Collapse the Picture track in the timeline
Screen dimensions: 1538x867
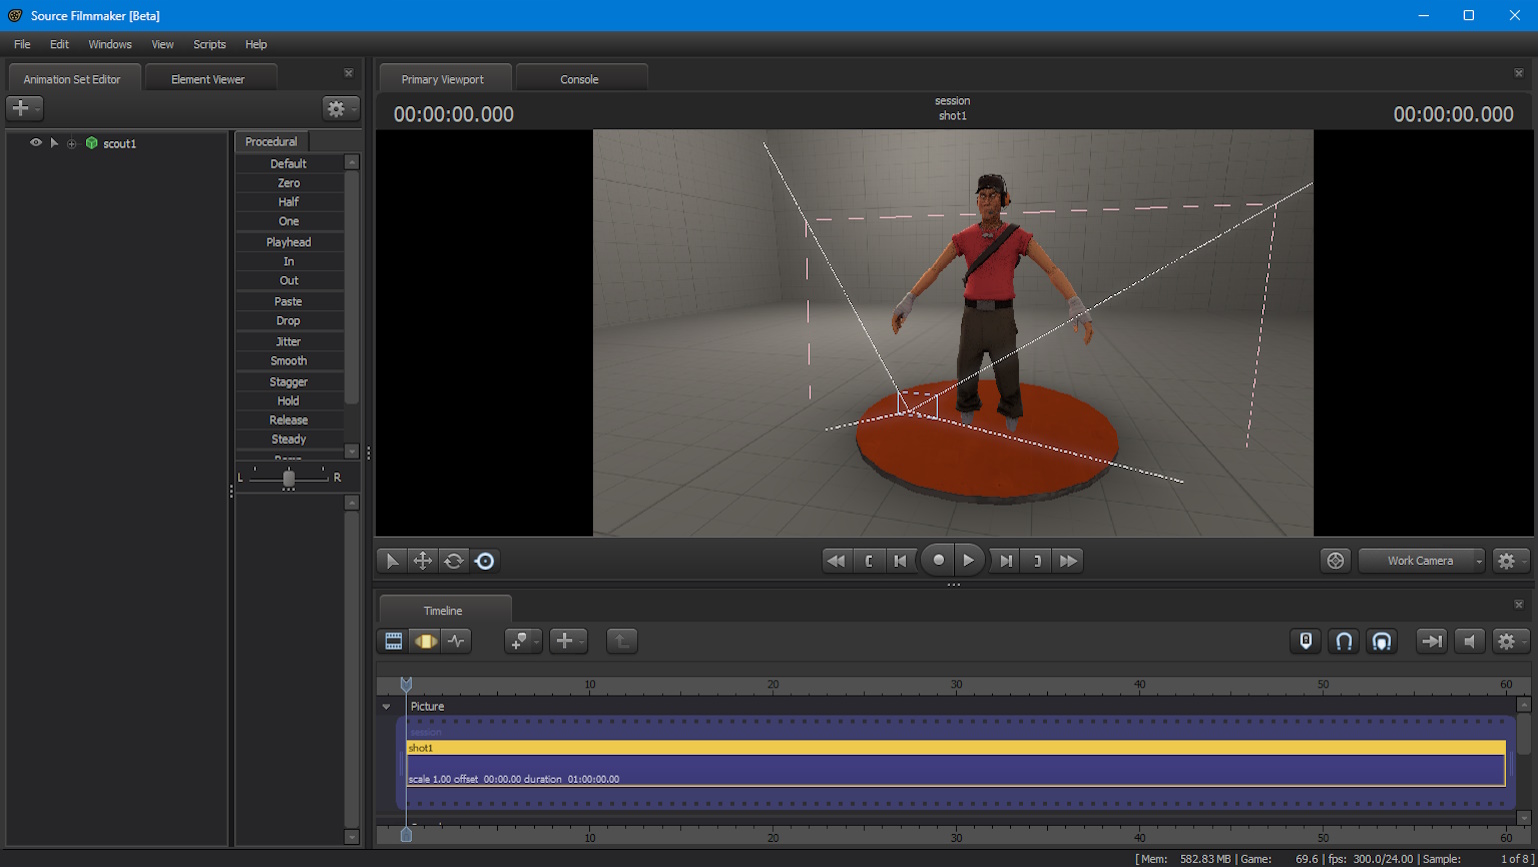pos(387,706)
